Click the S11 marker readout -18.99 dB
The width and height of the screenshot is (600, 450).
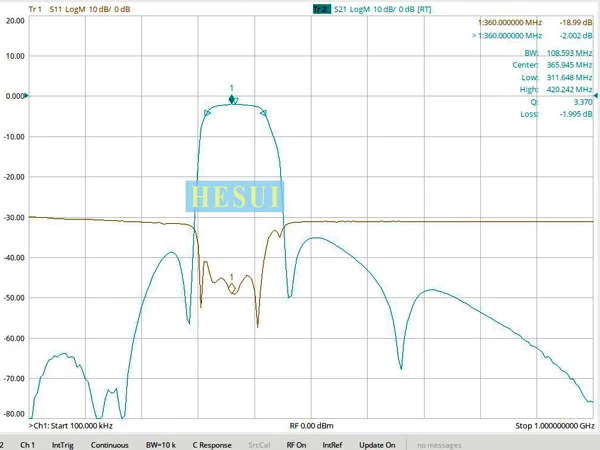pyautogui.click(x=576, y=23)
